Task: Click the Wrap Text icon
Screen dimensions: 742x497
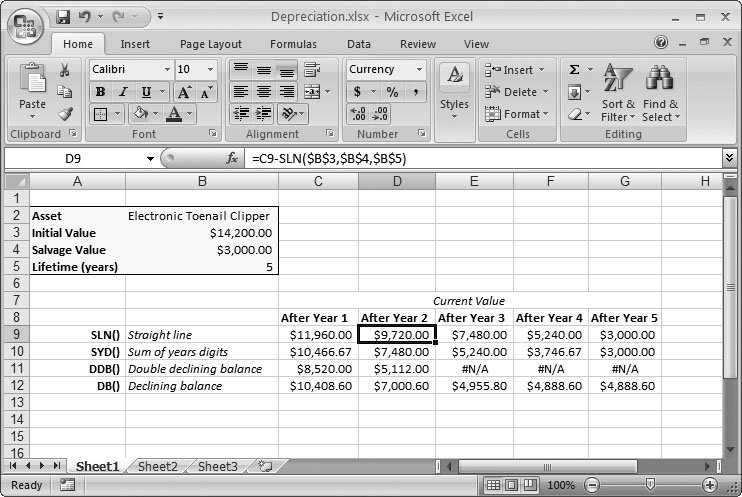Action: click(x=312, y=70)
